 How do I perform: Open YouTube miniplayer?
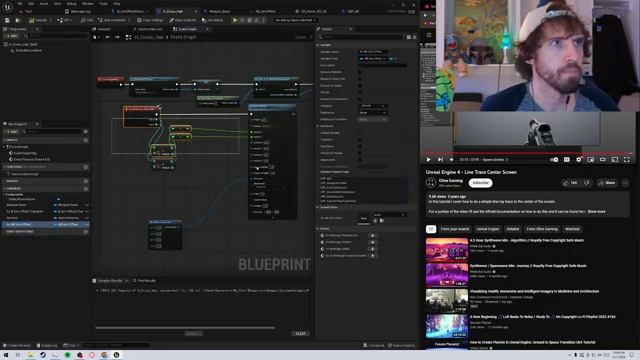click(x=591, y=160)
